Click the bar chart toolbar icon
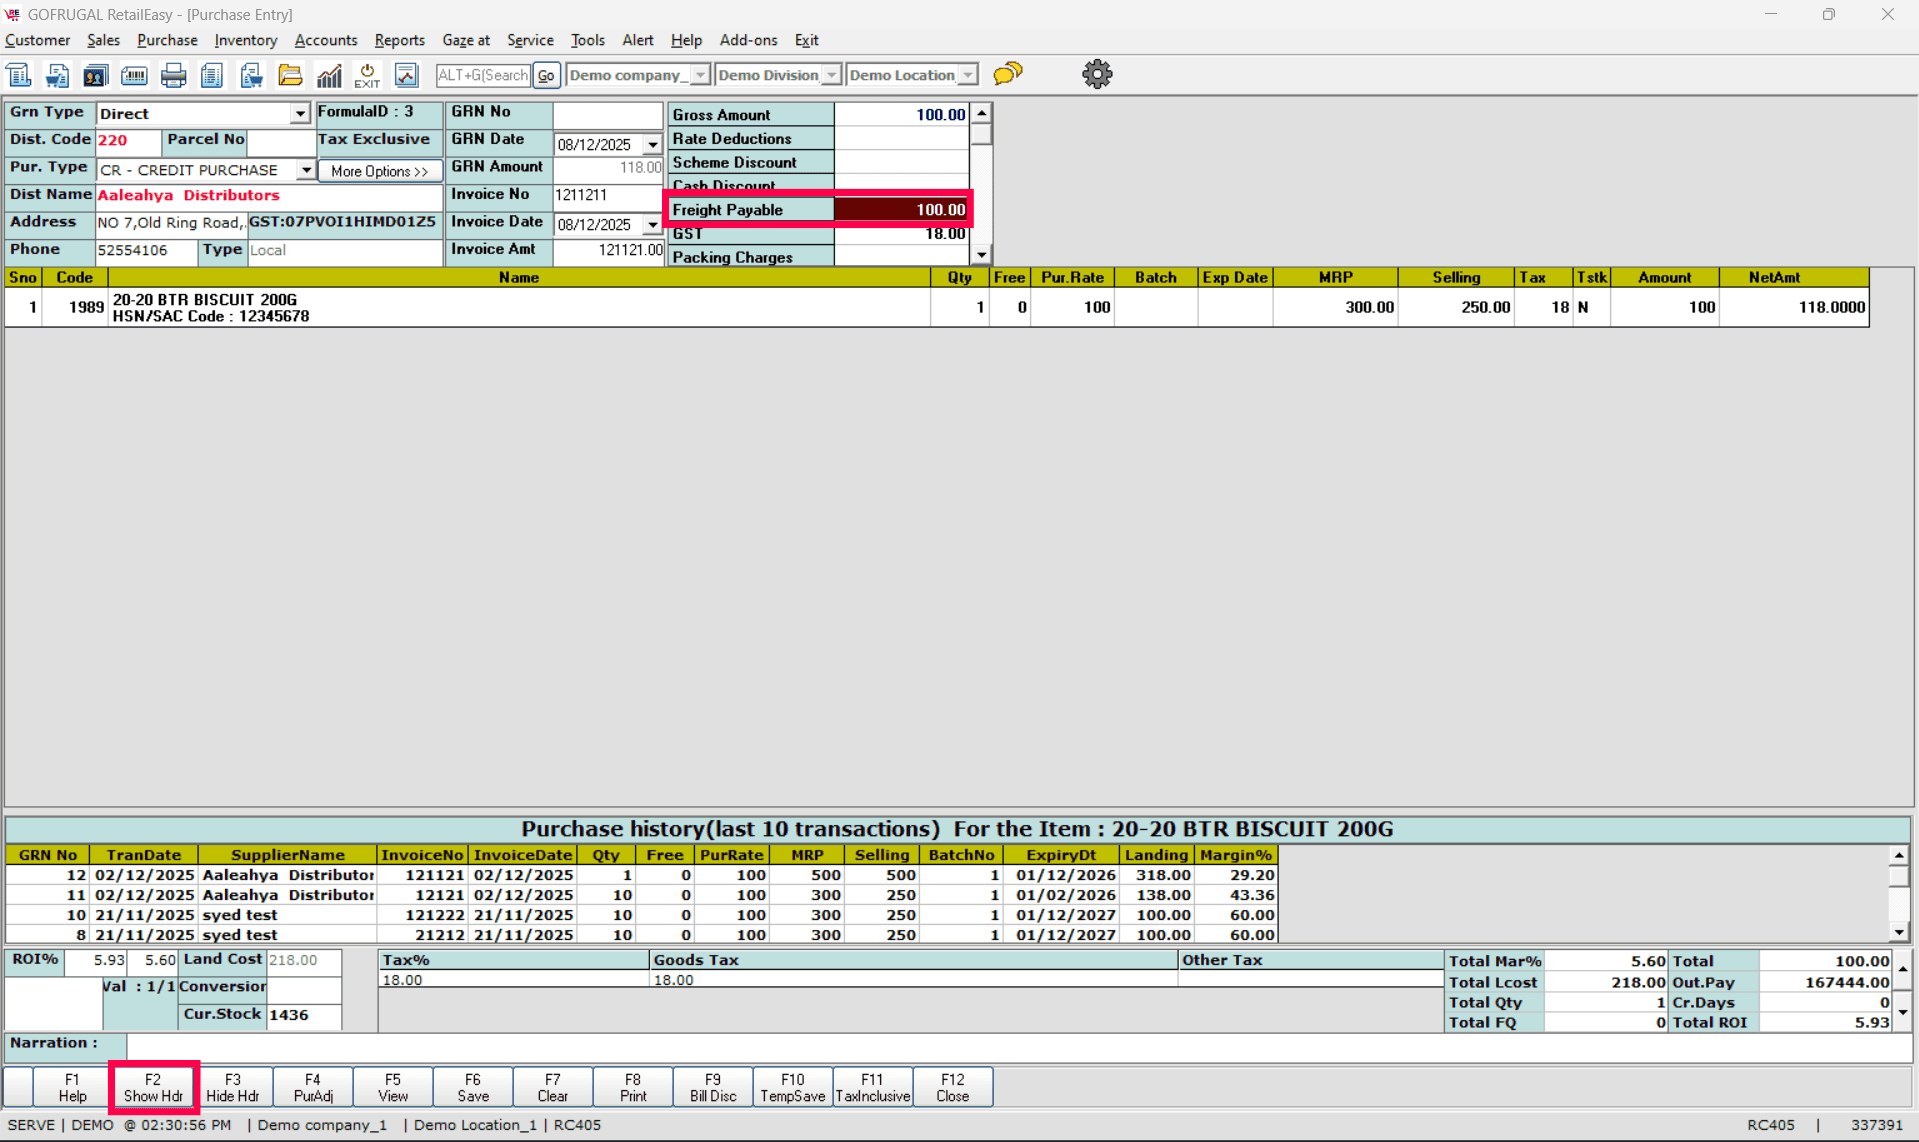Viewport: 1919px width, 1142px height. tap(329, 75)
